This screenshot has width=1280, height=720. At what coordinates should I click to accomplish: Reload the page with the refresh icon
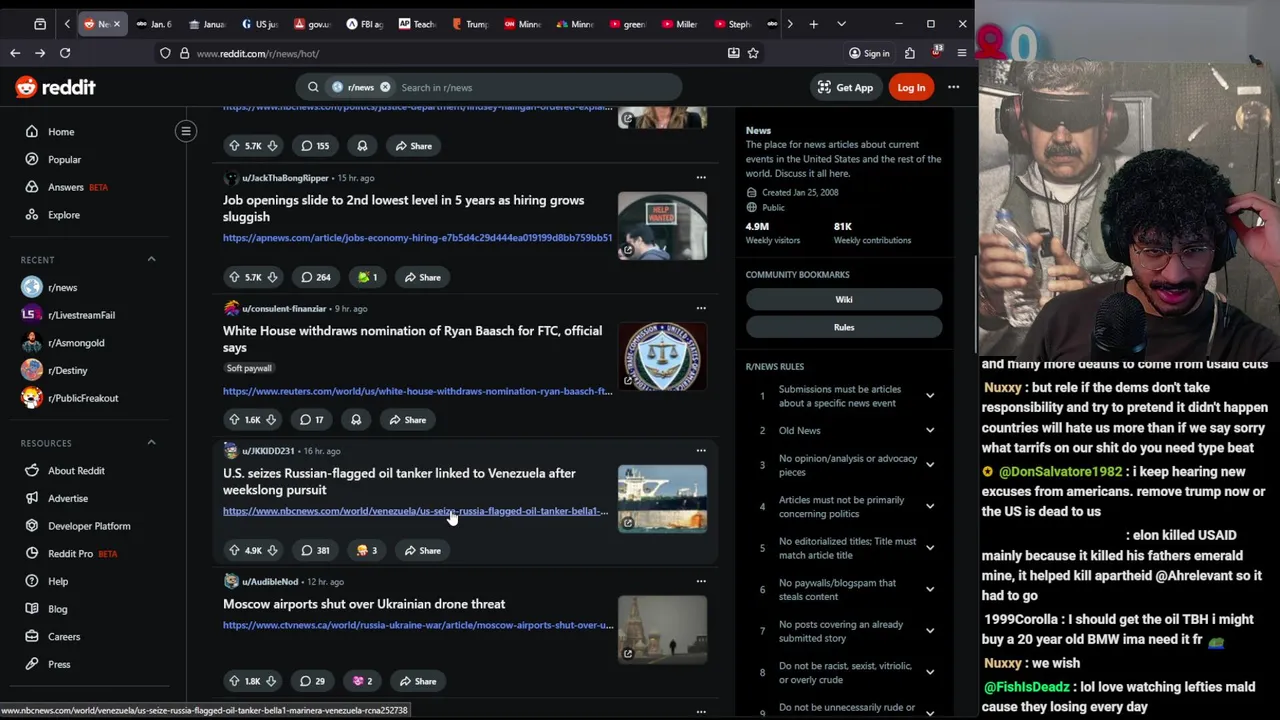point(65,53)
